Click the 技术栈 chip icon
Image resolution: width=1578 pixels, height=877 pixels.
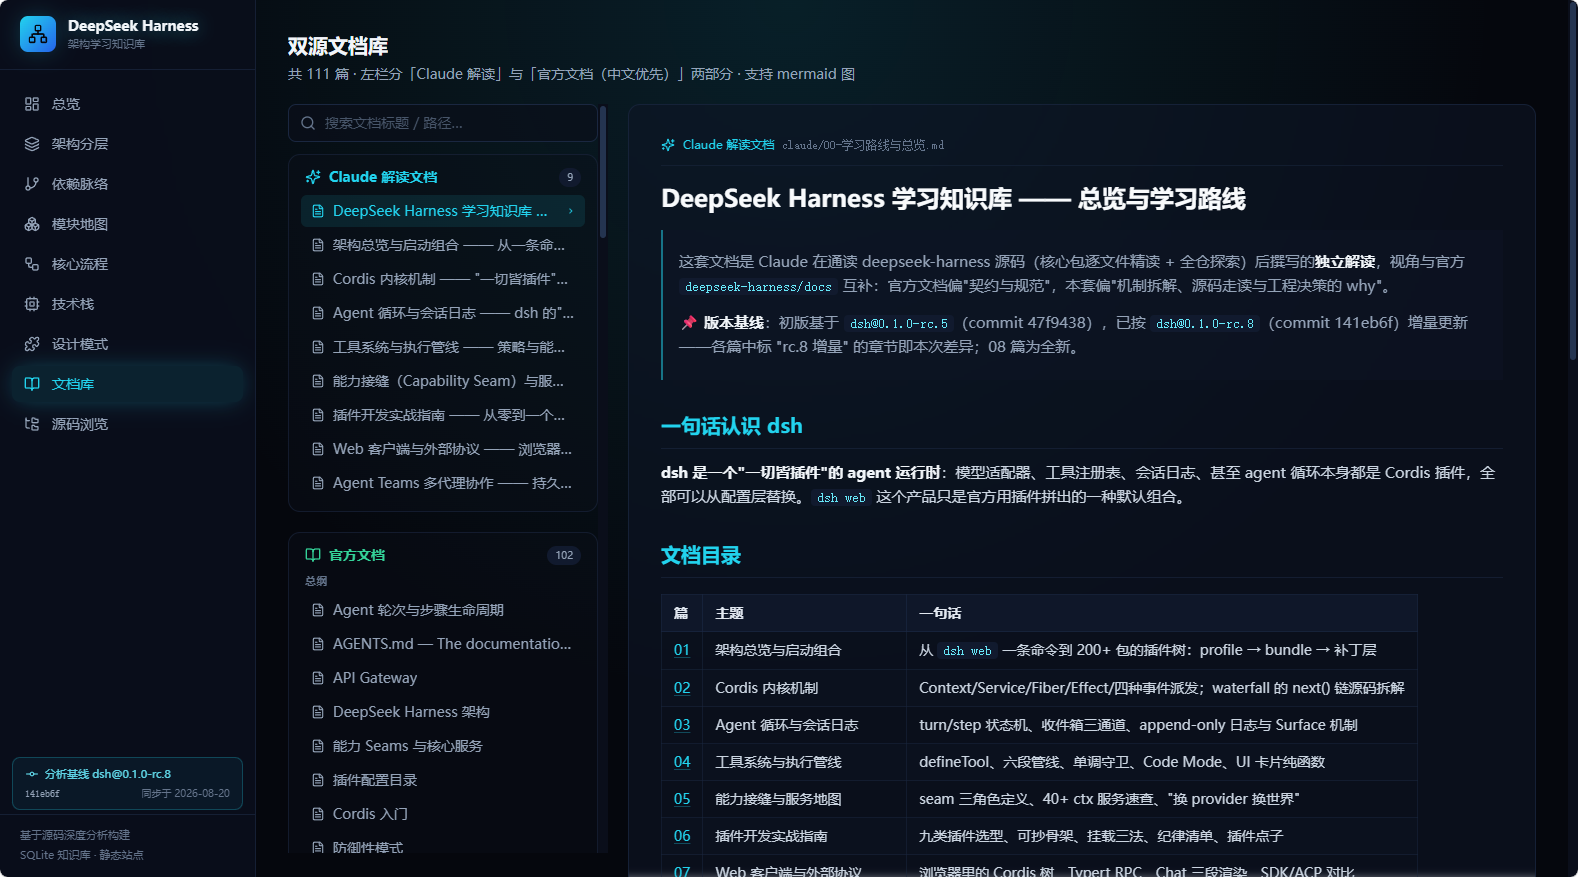tap(32, 304)
